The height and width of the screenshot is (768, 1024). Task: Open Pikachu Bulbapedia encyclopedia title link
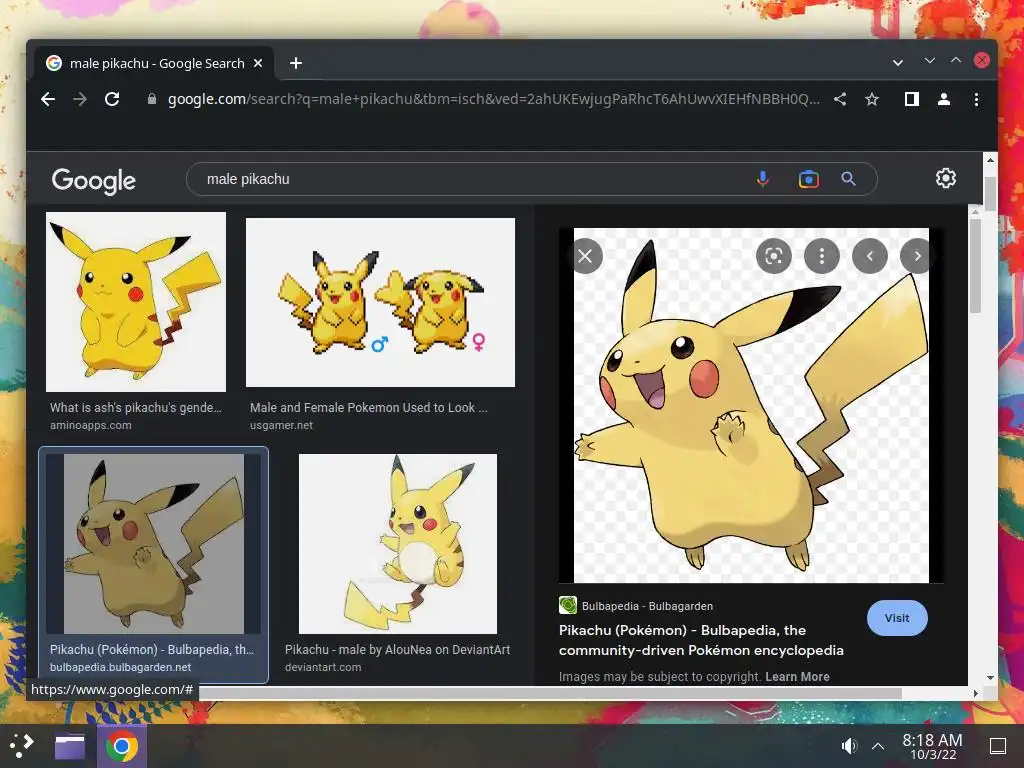pos(701,640)
